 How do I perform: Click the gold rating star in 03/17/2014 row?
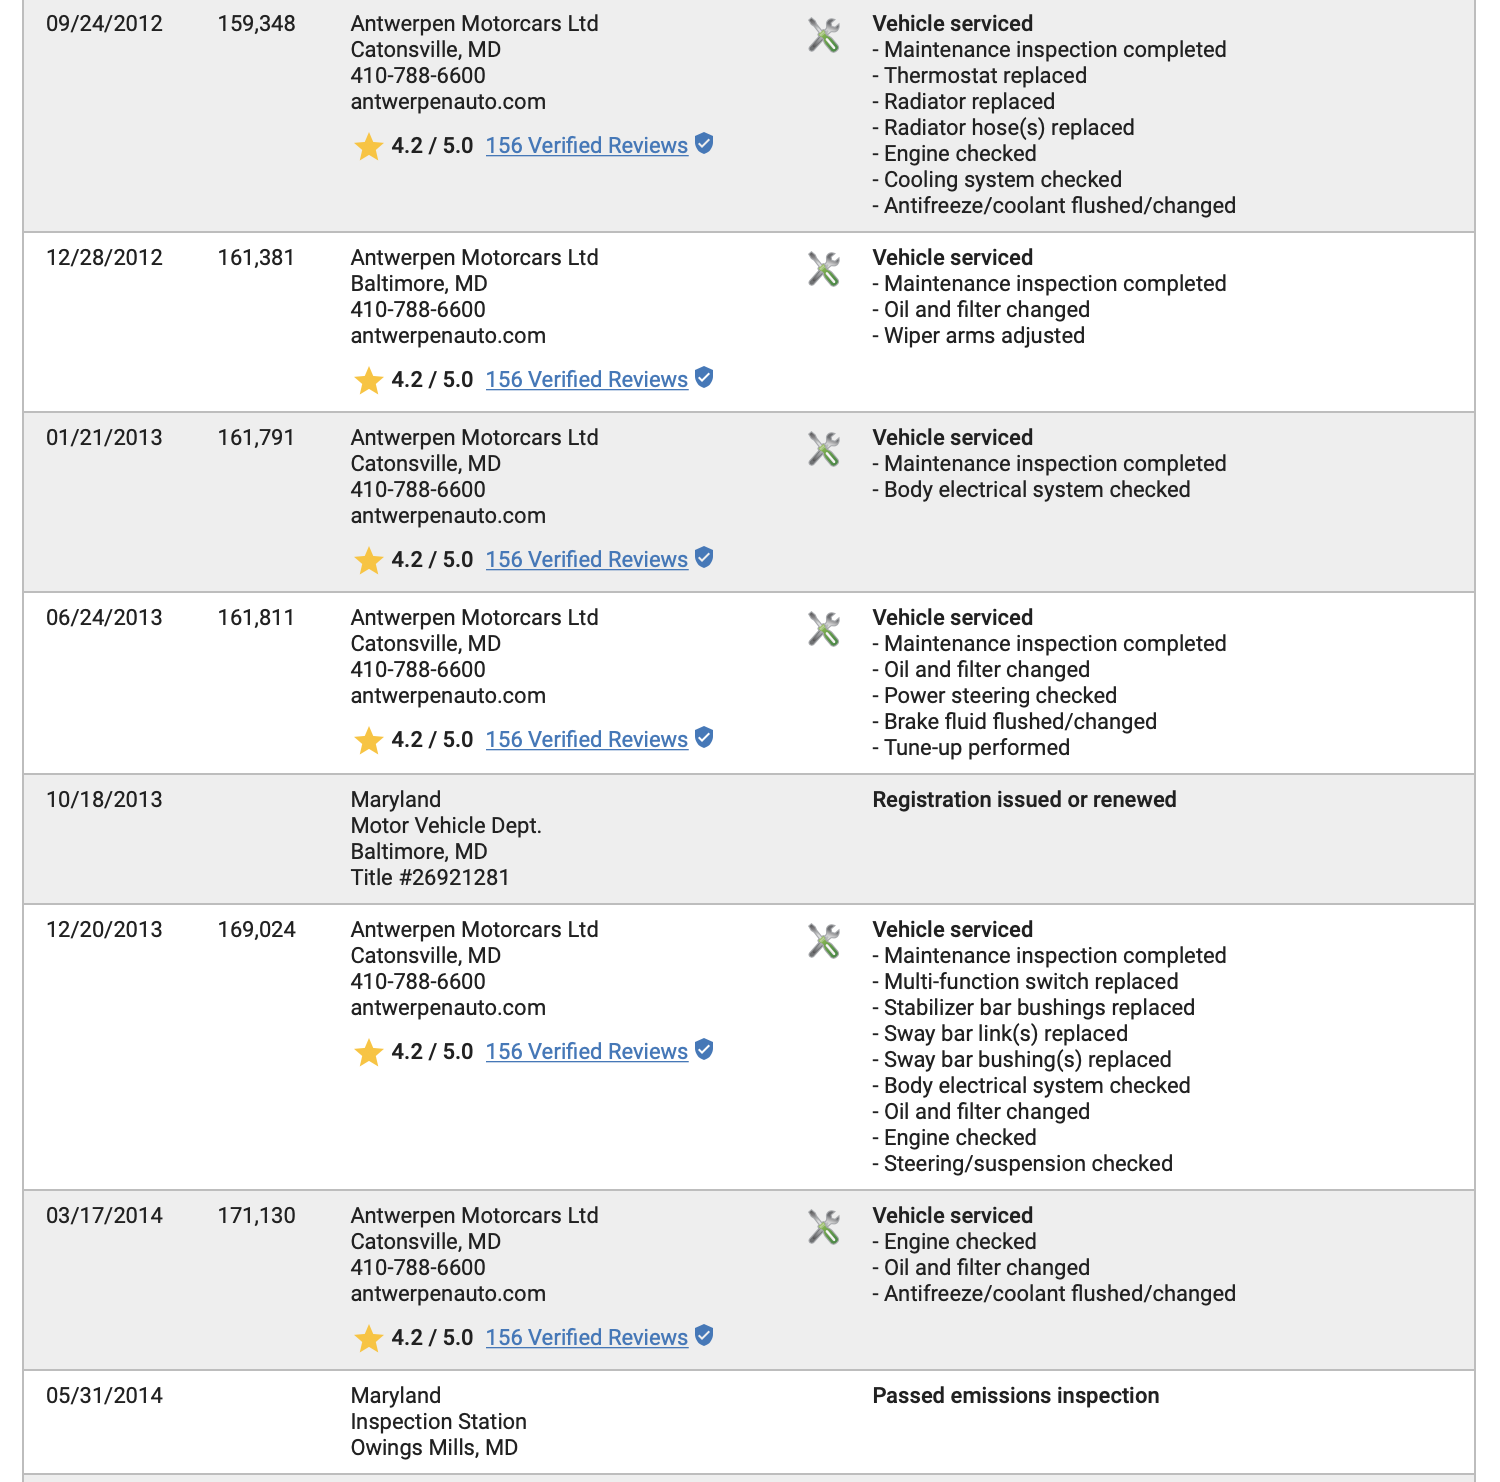coord(369,1339)
